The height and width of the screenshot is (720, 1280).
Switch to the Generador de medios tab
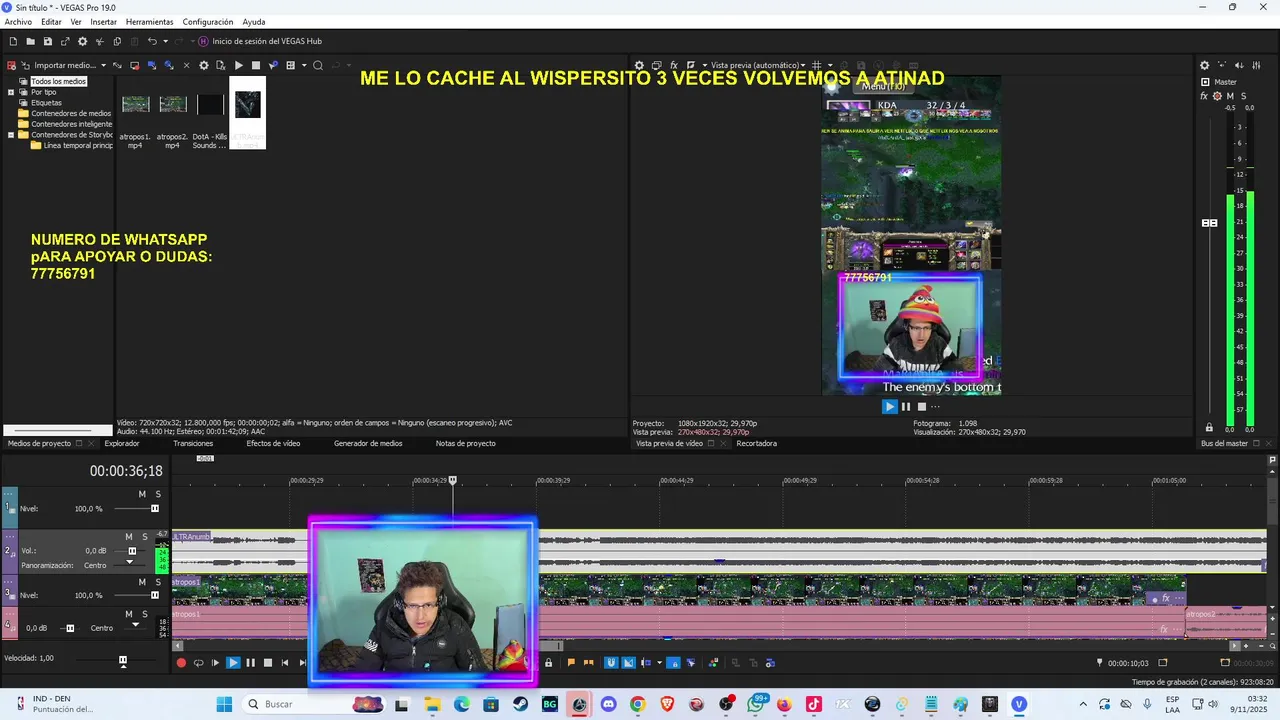pos(368,443)
